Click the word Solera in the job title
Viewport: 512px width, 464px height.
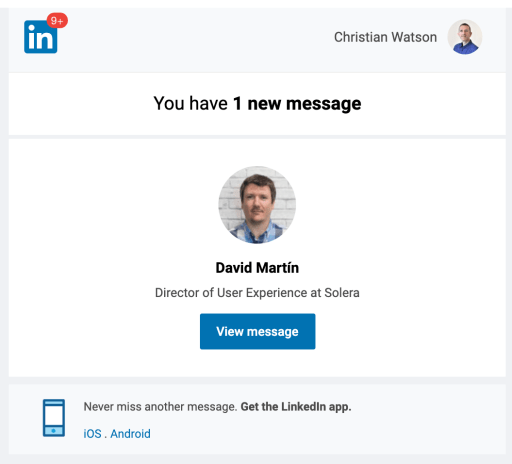coord(342,293)
